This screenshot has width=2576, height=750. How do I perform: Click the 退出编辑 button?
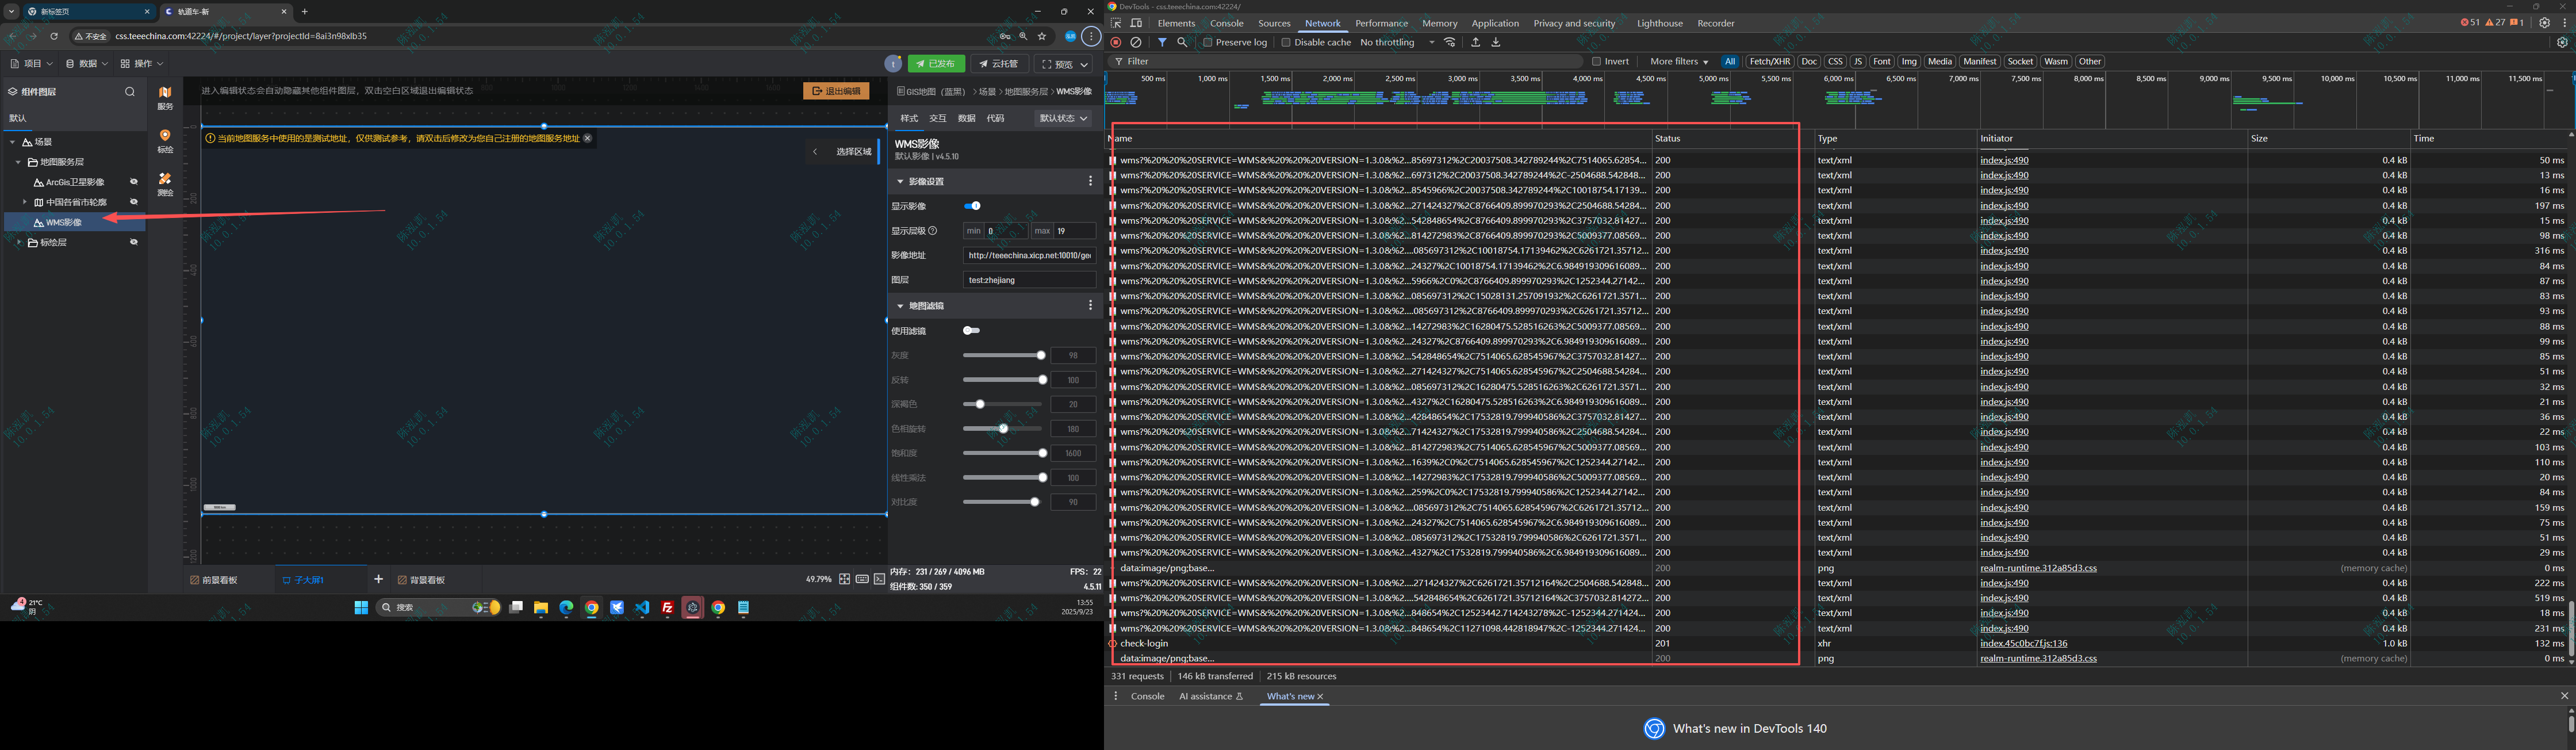click(836, 91)
